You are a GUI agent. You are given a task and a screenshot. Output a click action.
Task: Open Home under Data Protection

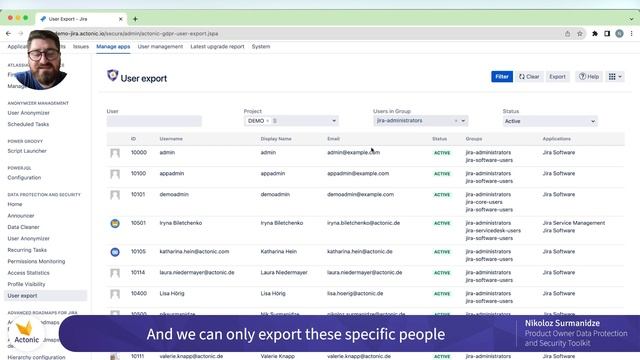point(15,204)
